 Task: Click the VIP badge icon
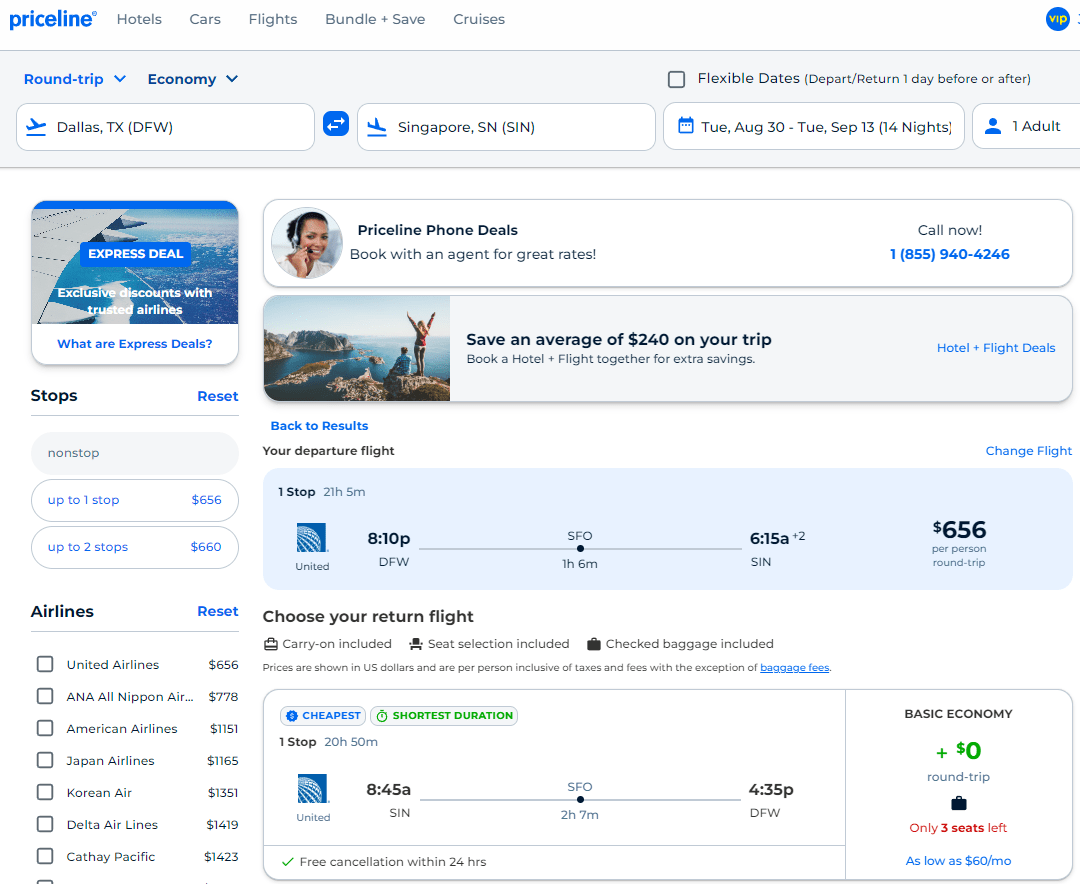(1057, 19)
